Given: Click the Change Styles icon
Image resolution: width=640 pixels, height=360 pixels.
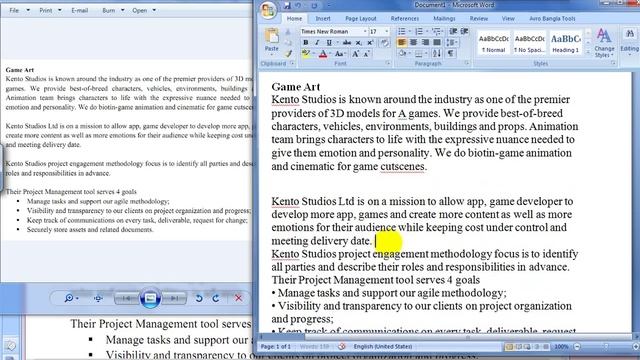Looking at the screenshot, I should [x=604, y=43].
